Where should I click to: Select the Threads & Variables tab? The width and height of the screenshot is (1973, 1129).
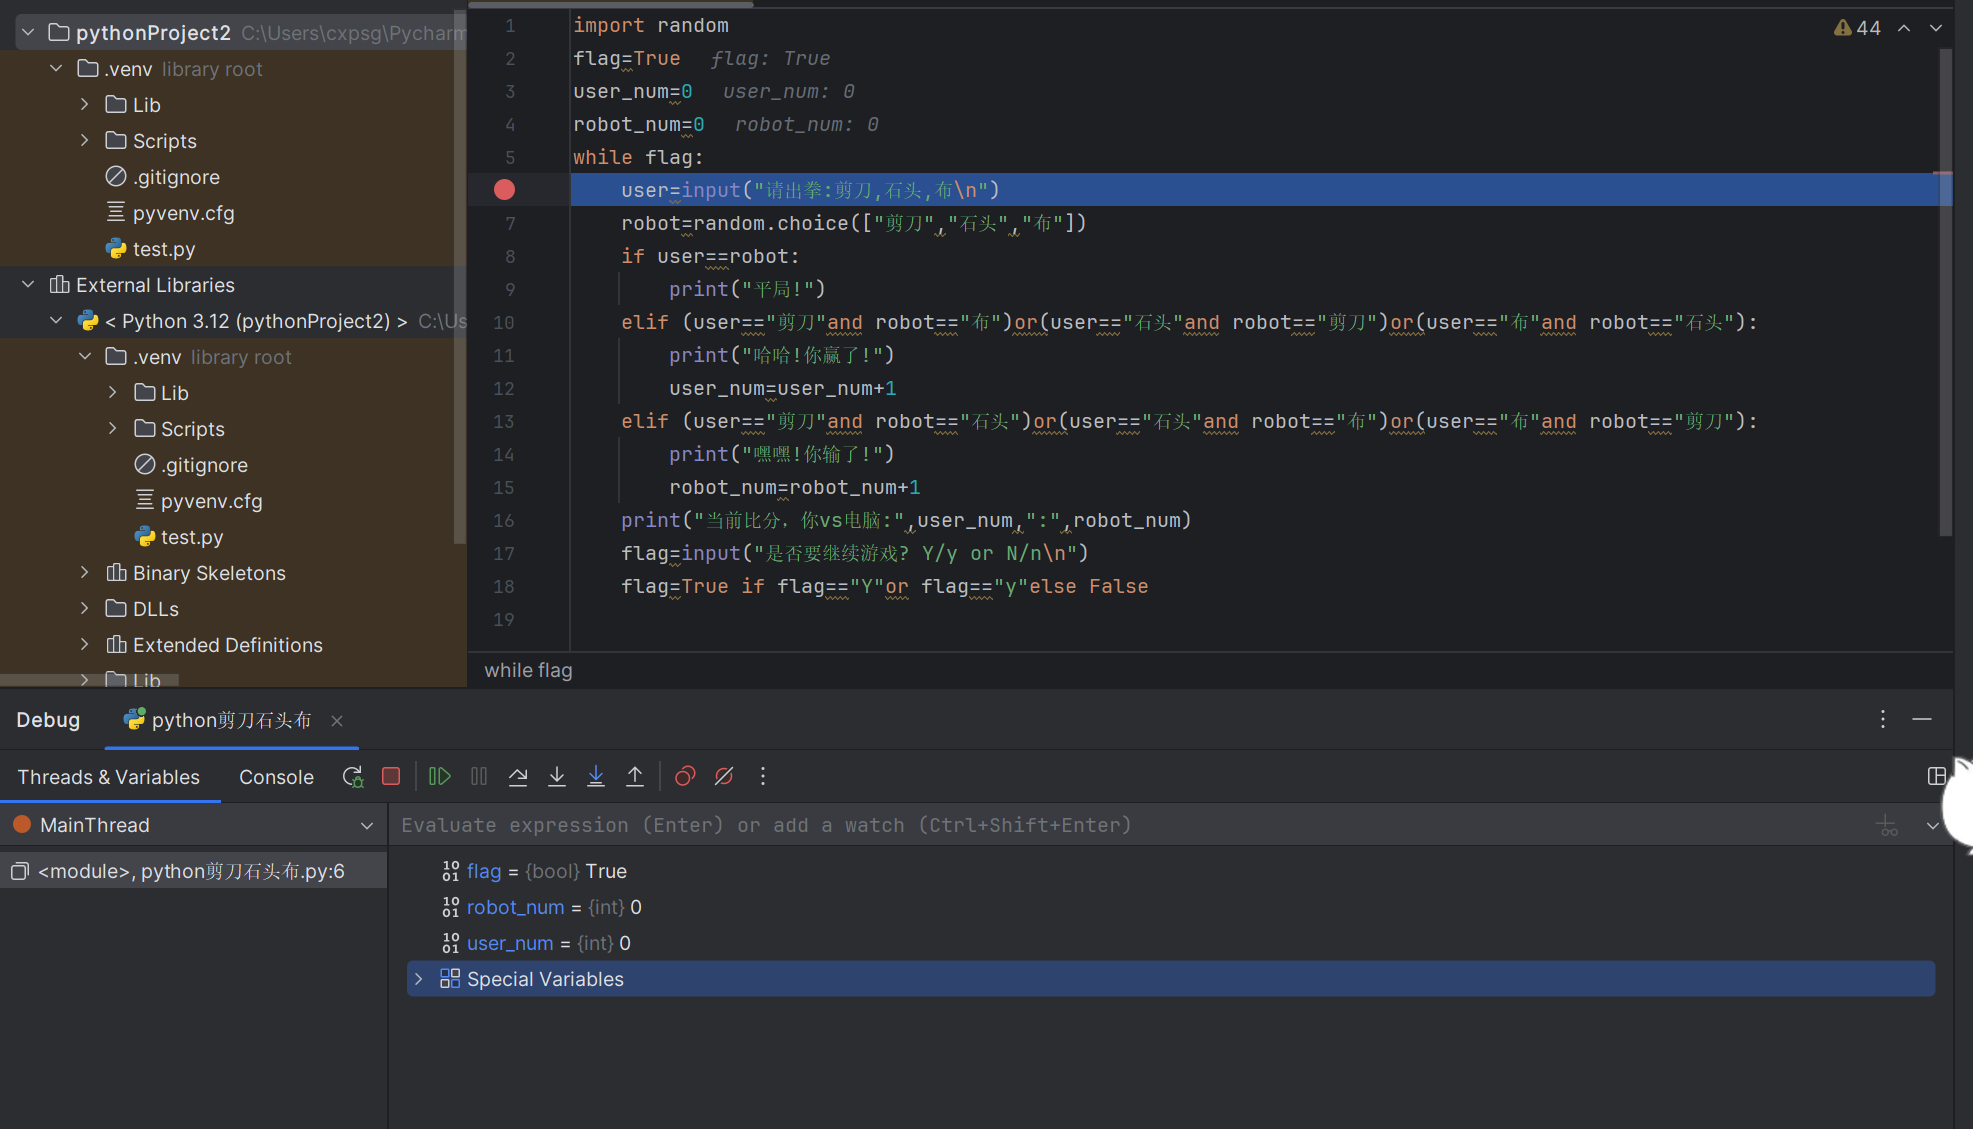pos(108,777)
